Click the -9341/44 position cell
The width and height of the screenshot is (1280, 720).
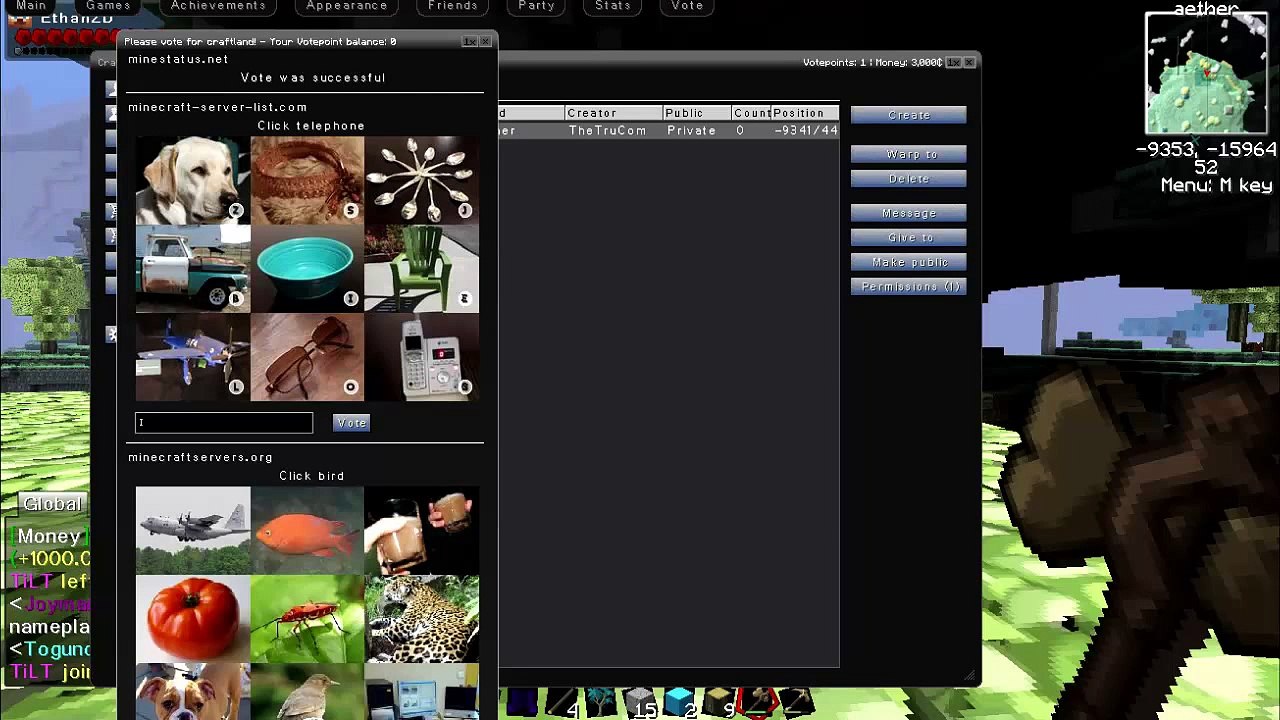click(x=805, y=131)
